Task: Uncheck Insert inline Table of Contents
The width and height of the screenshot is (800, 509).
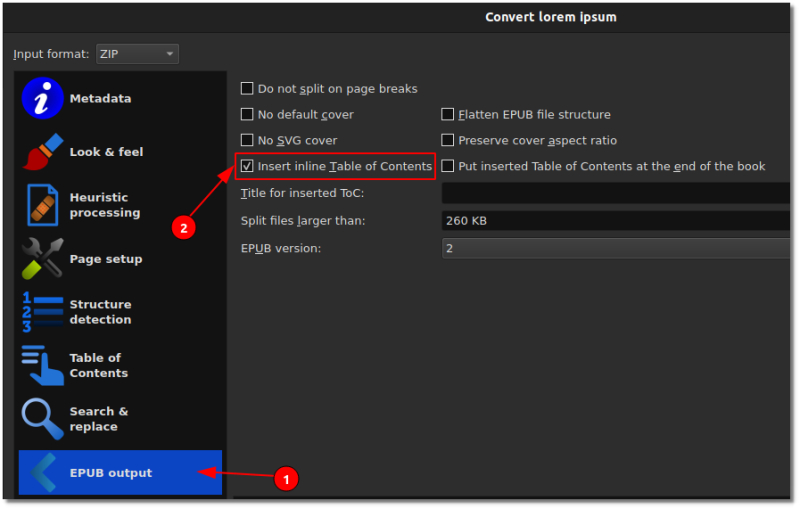Action: point(248,166)
